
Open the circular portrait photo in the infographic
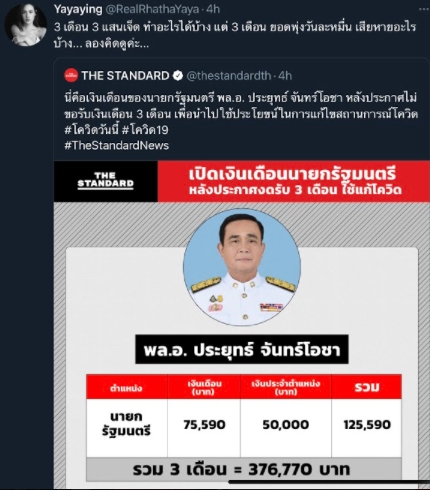(242, 267)
